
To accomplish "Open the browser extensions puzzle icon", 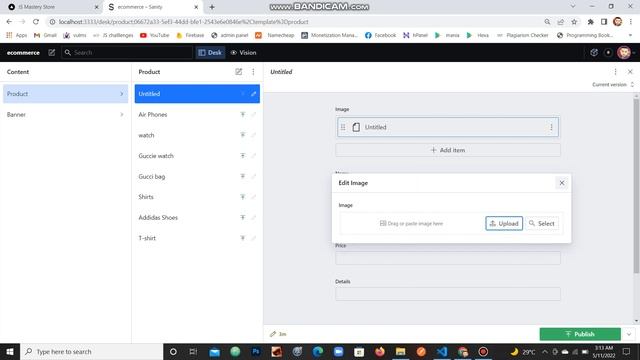I will click(x=590, y=22).
